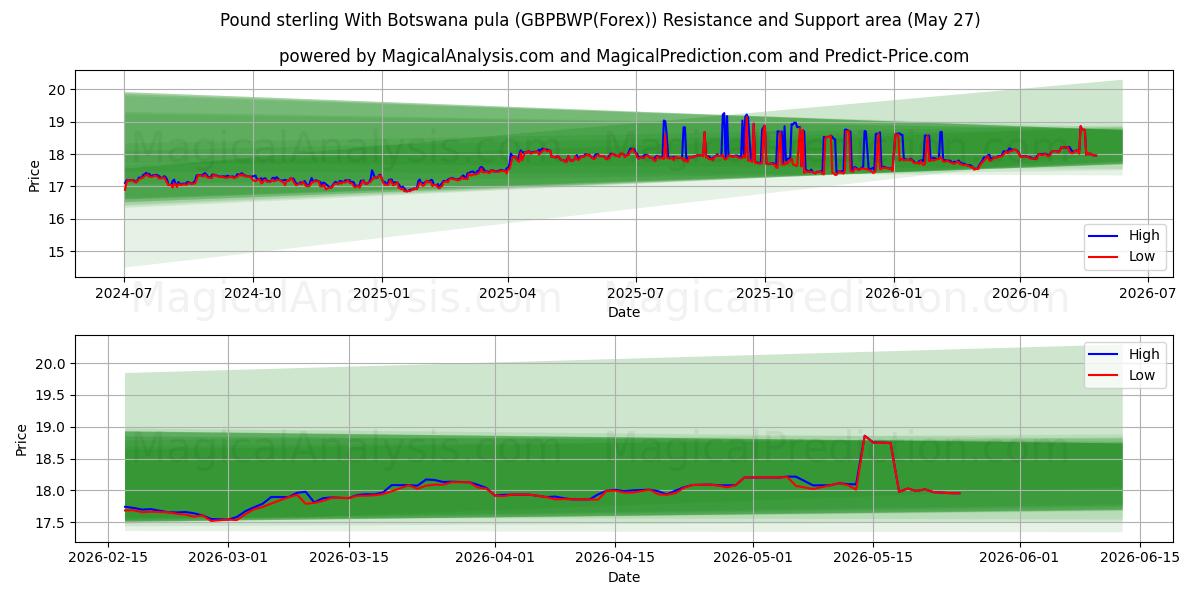Click the 2026-07 date tick label
1200x600 pixels.
pos(1147,295)
